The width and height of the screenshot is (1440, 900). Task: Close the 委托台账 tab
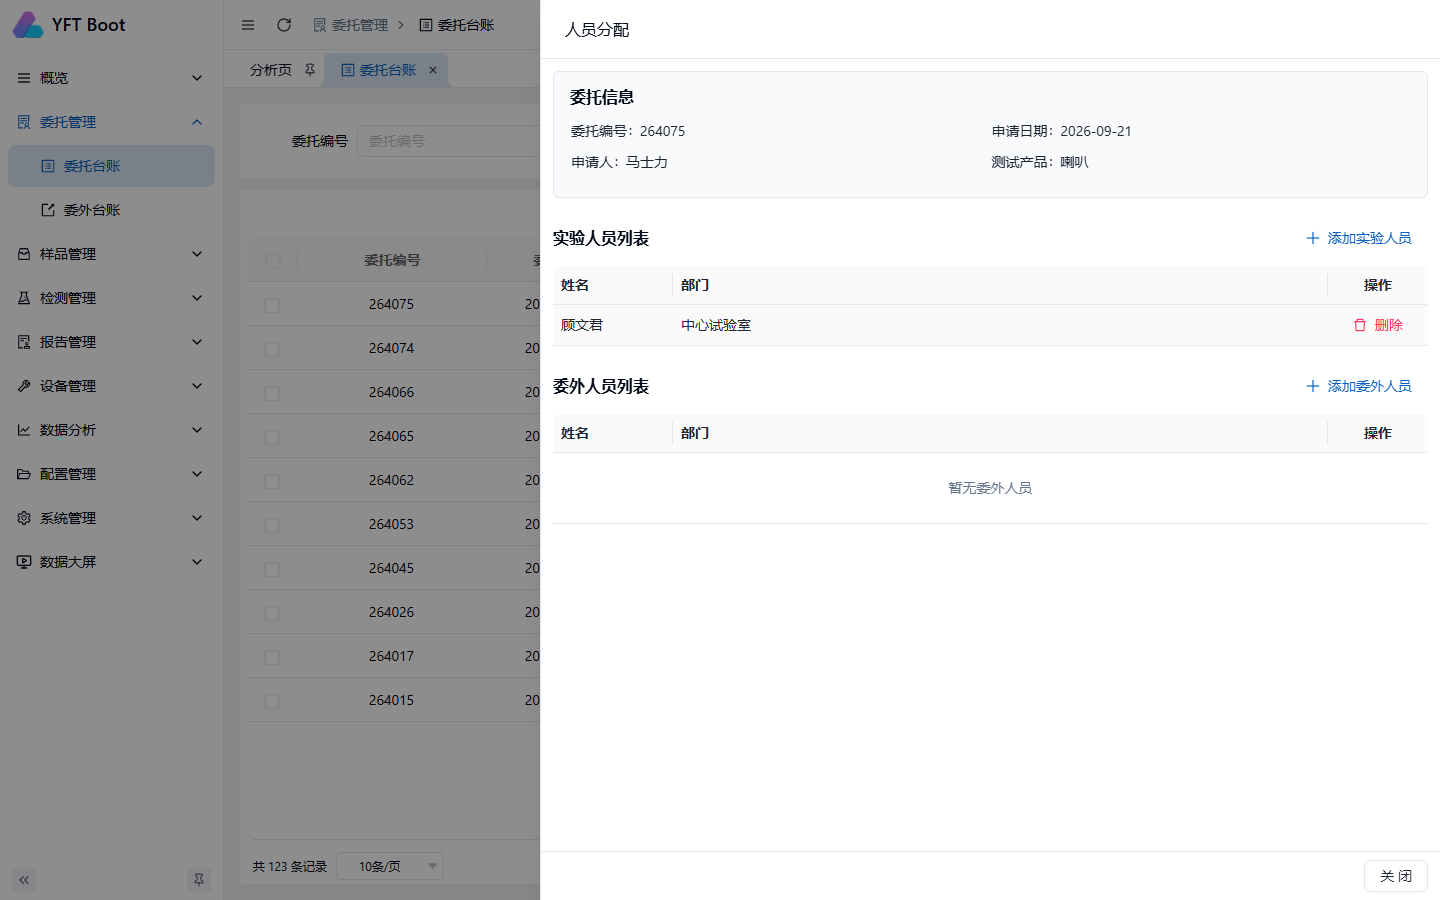pos(433,70)
